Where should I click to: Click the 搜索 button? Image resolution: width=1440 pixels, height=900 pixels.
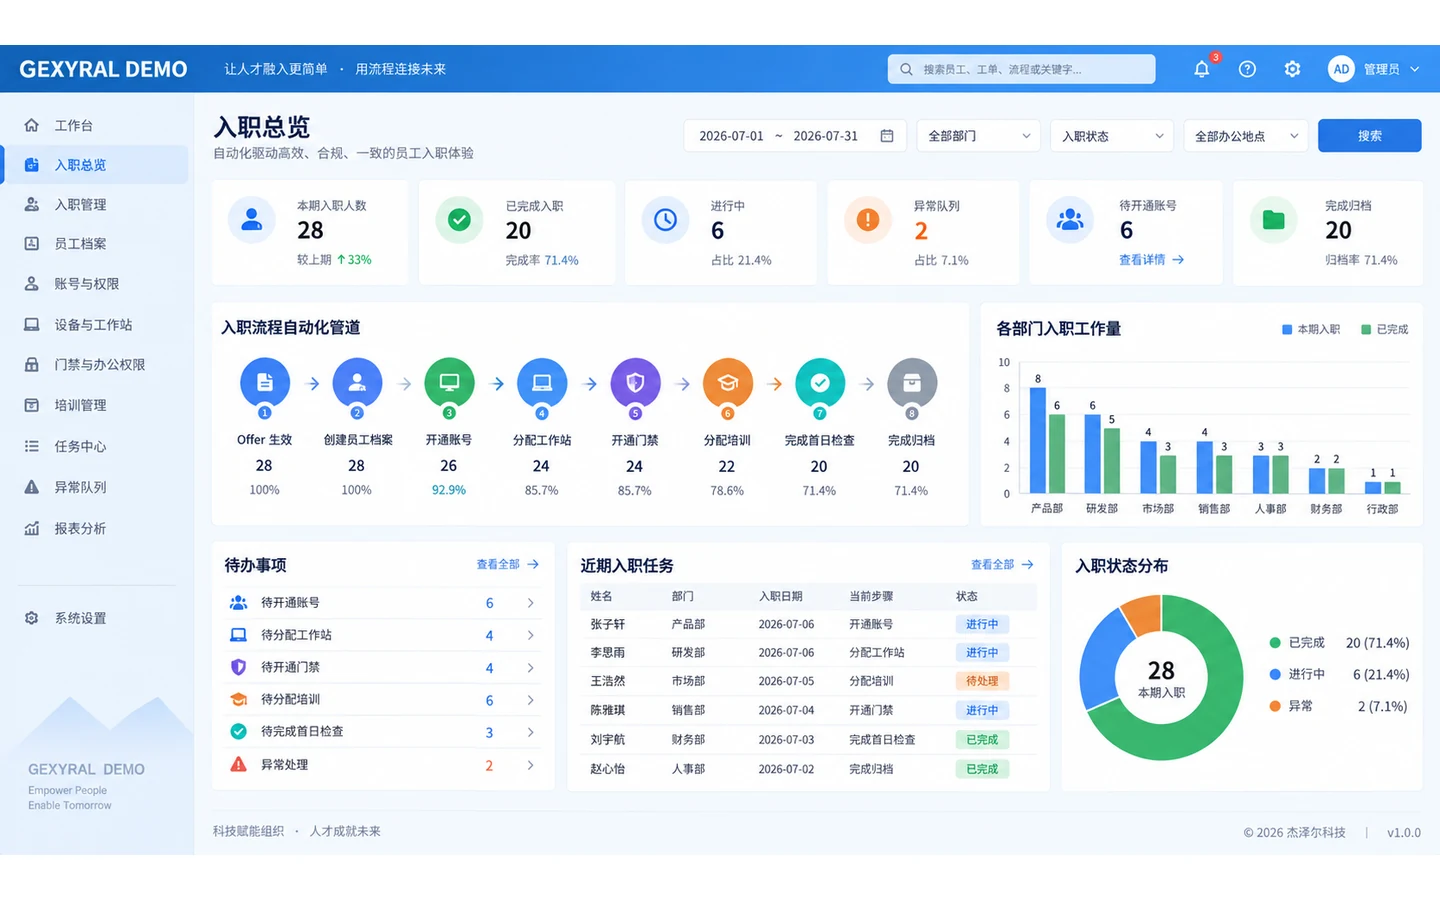tap(1369, 136)
